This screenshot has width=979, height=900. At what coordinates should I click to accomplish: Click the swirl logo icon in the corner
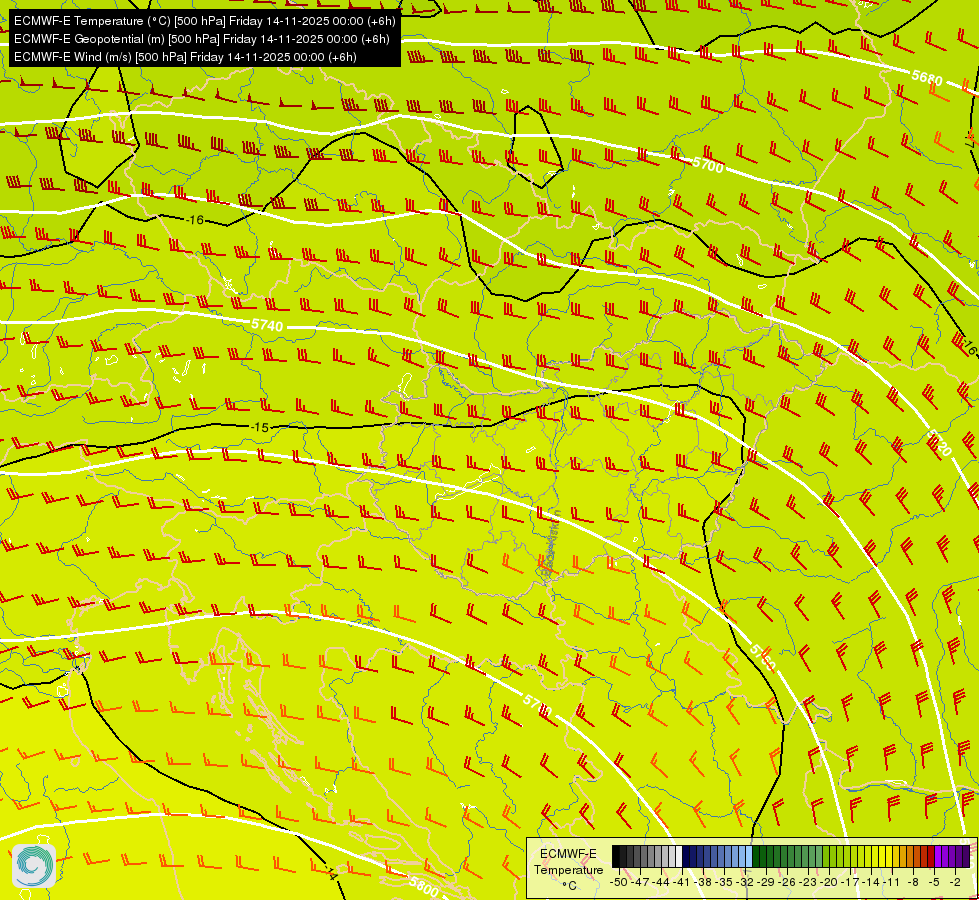(x=34, y=866)
